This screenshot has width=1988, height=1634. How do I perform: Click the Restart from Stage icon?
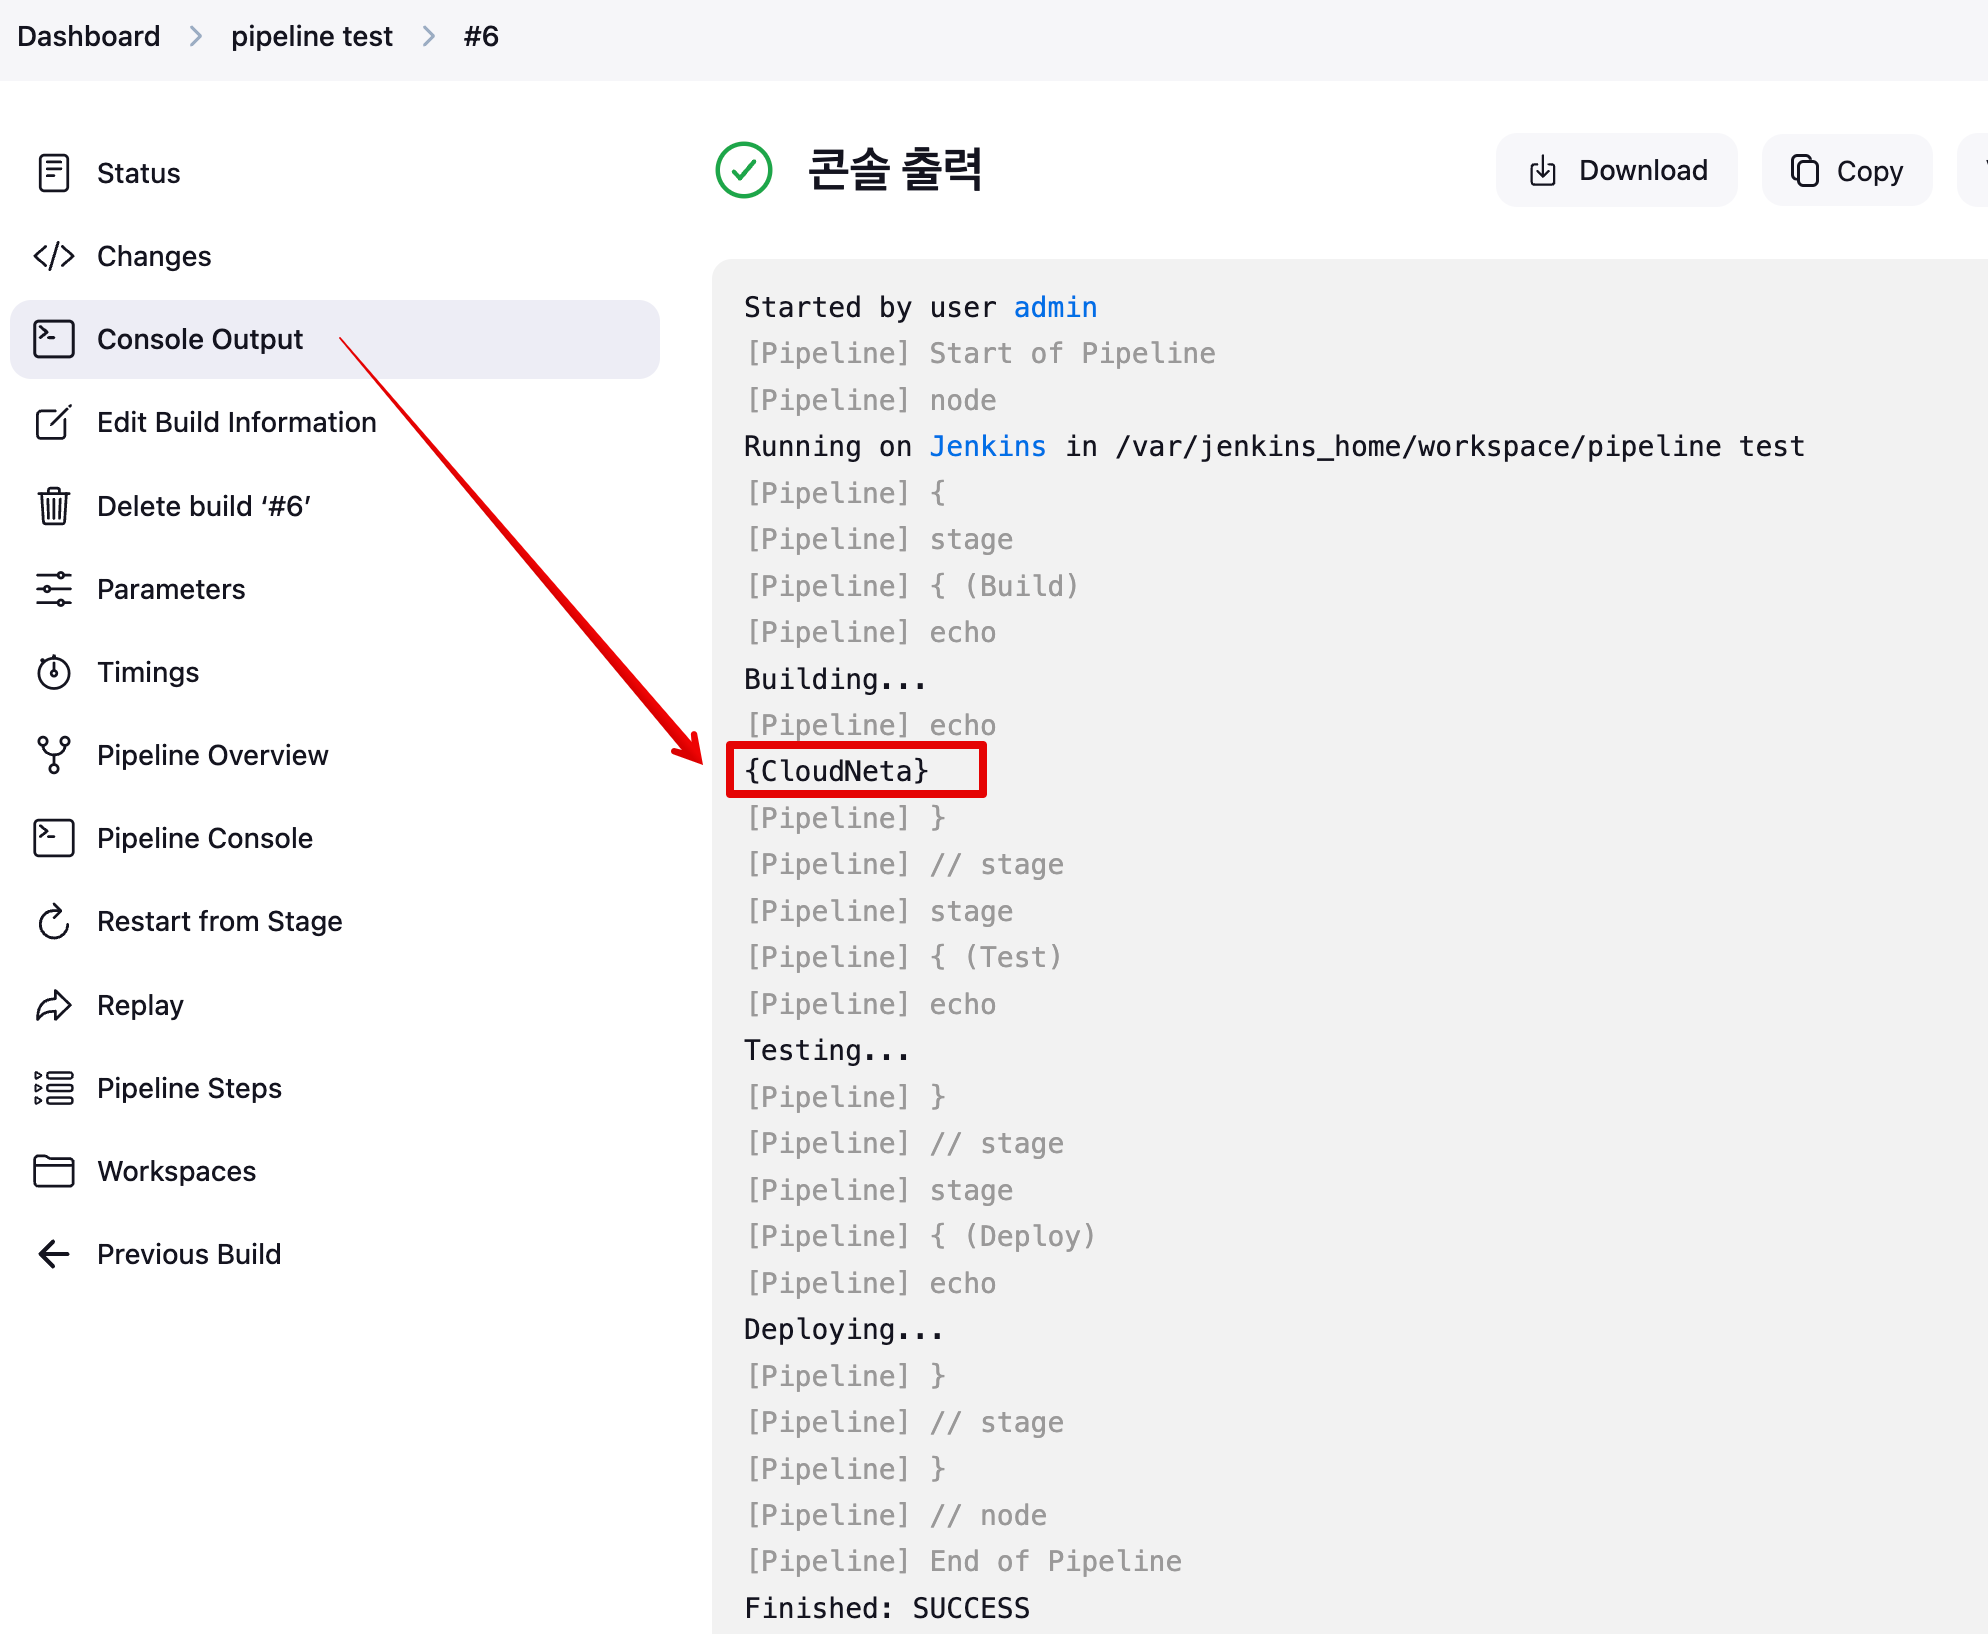(53, 921)
